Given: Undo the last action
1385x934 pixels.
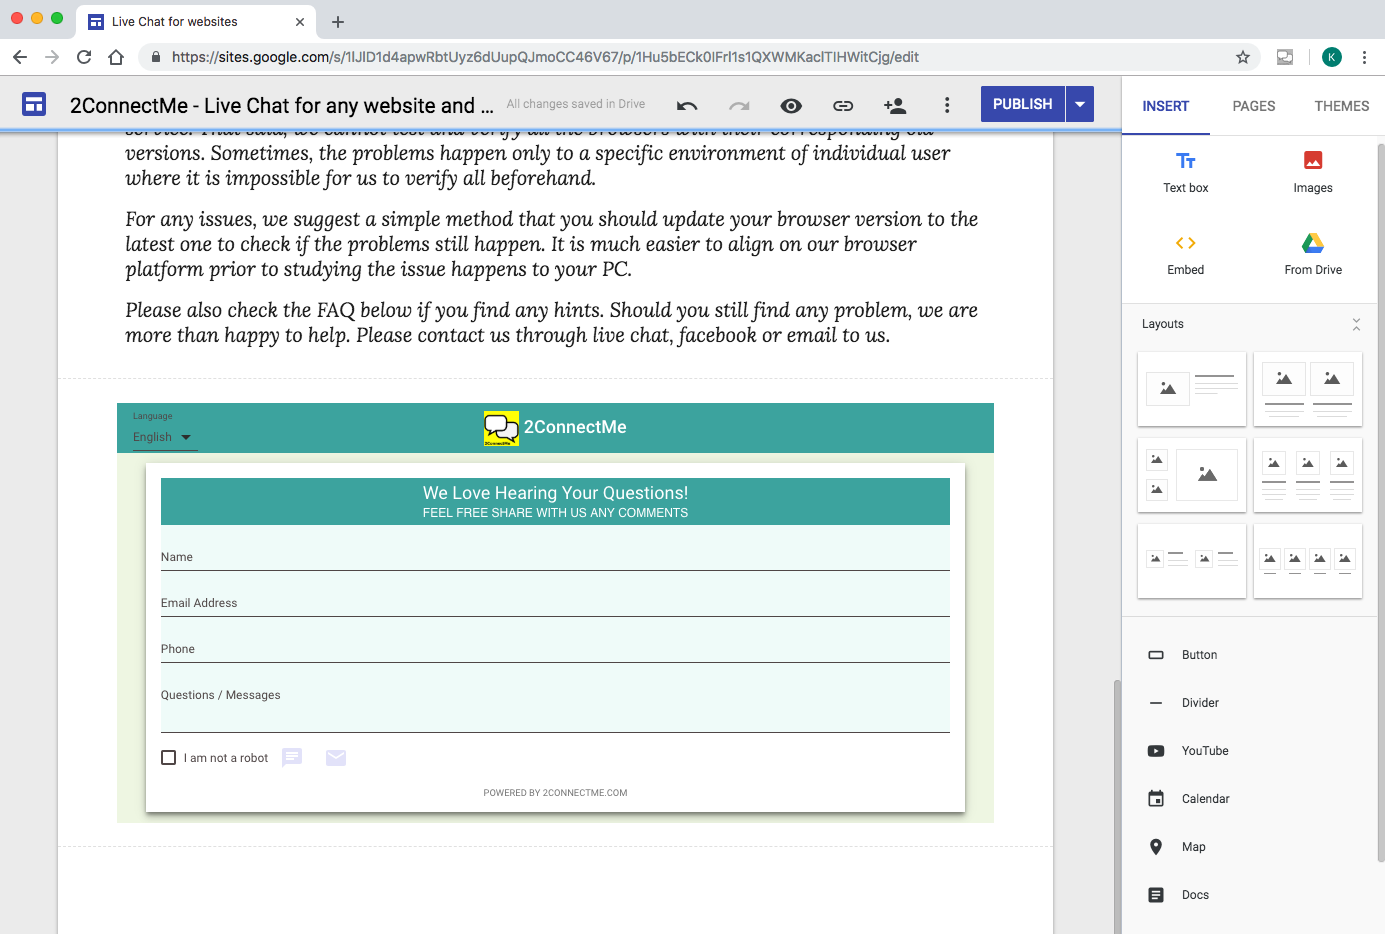Looking at the screenshot, I should click(x=687, y=105).
